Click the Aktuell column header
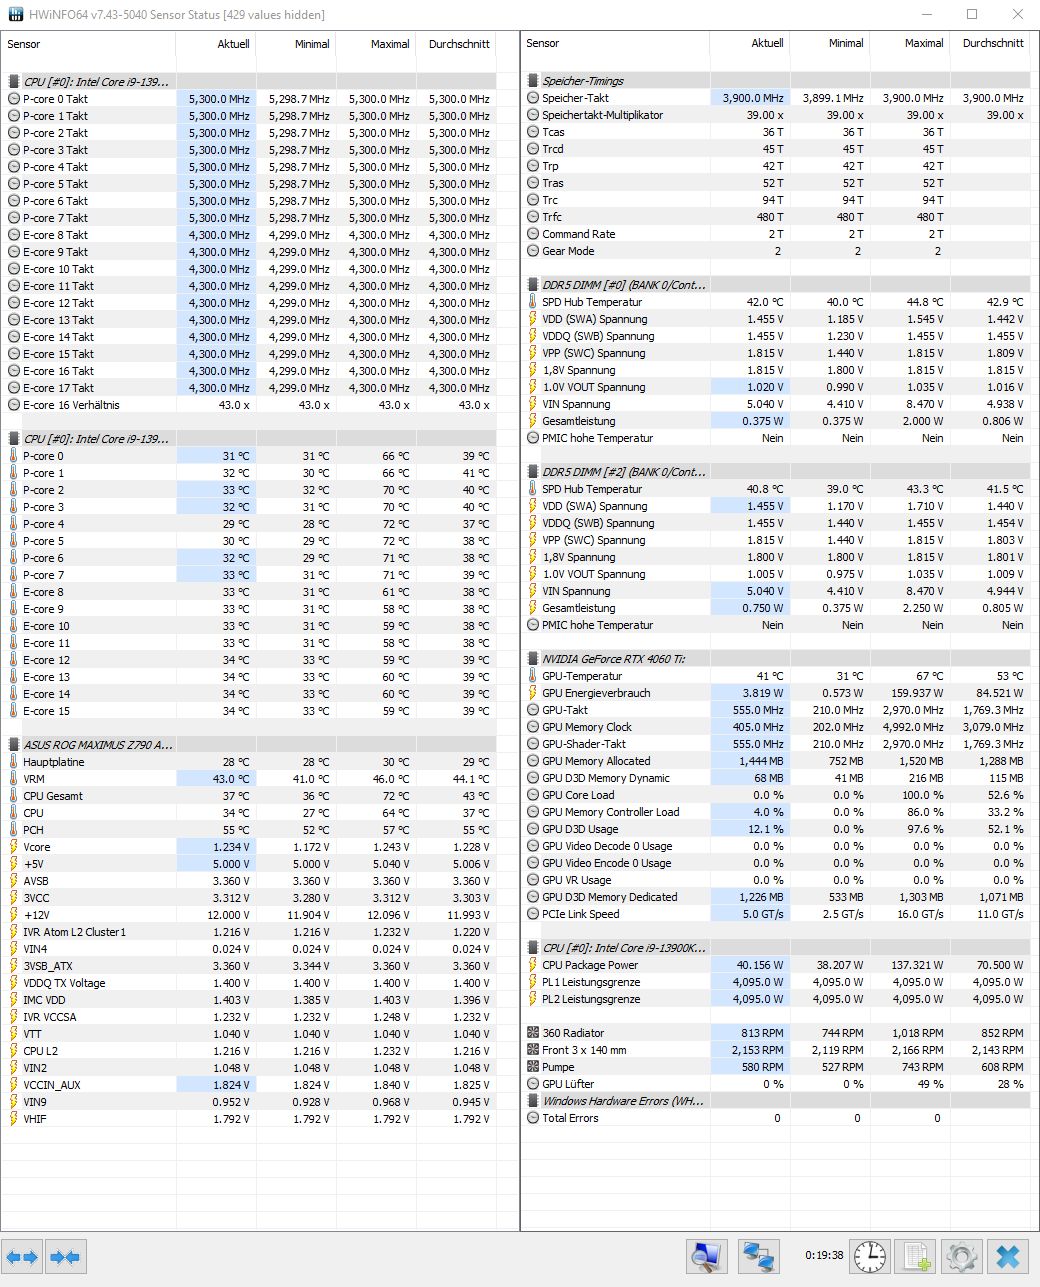The image size is (1040, 1287). click(x=233, y=43)
